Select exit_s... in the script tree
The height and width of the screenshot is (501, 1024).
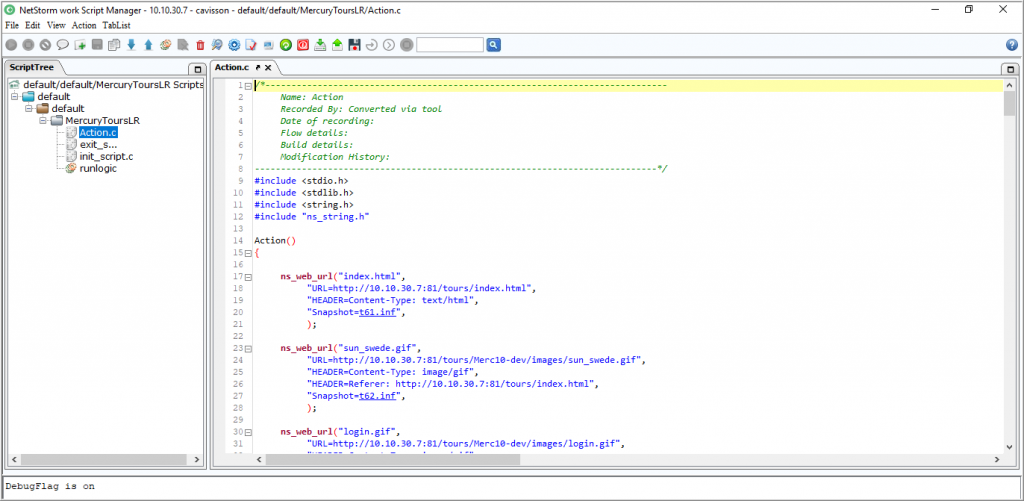tap(98, 144)
